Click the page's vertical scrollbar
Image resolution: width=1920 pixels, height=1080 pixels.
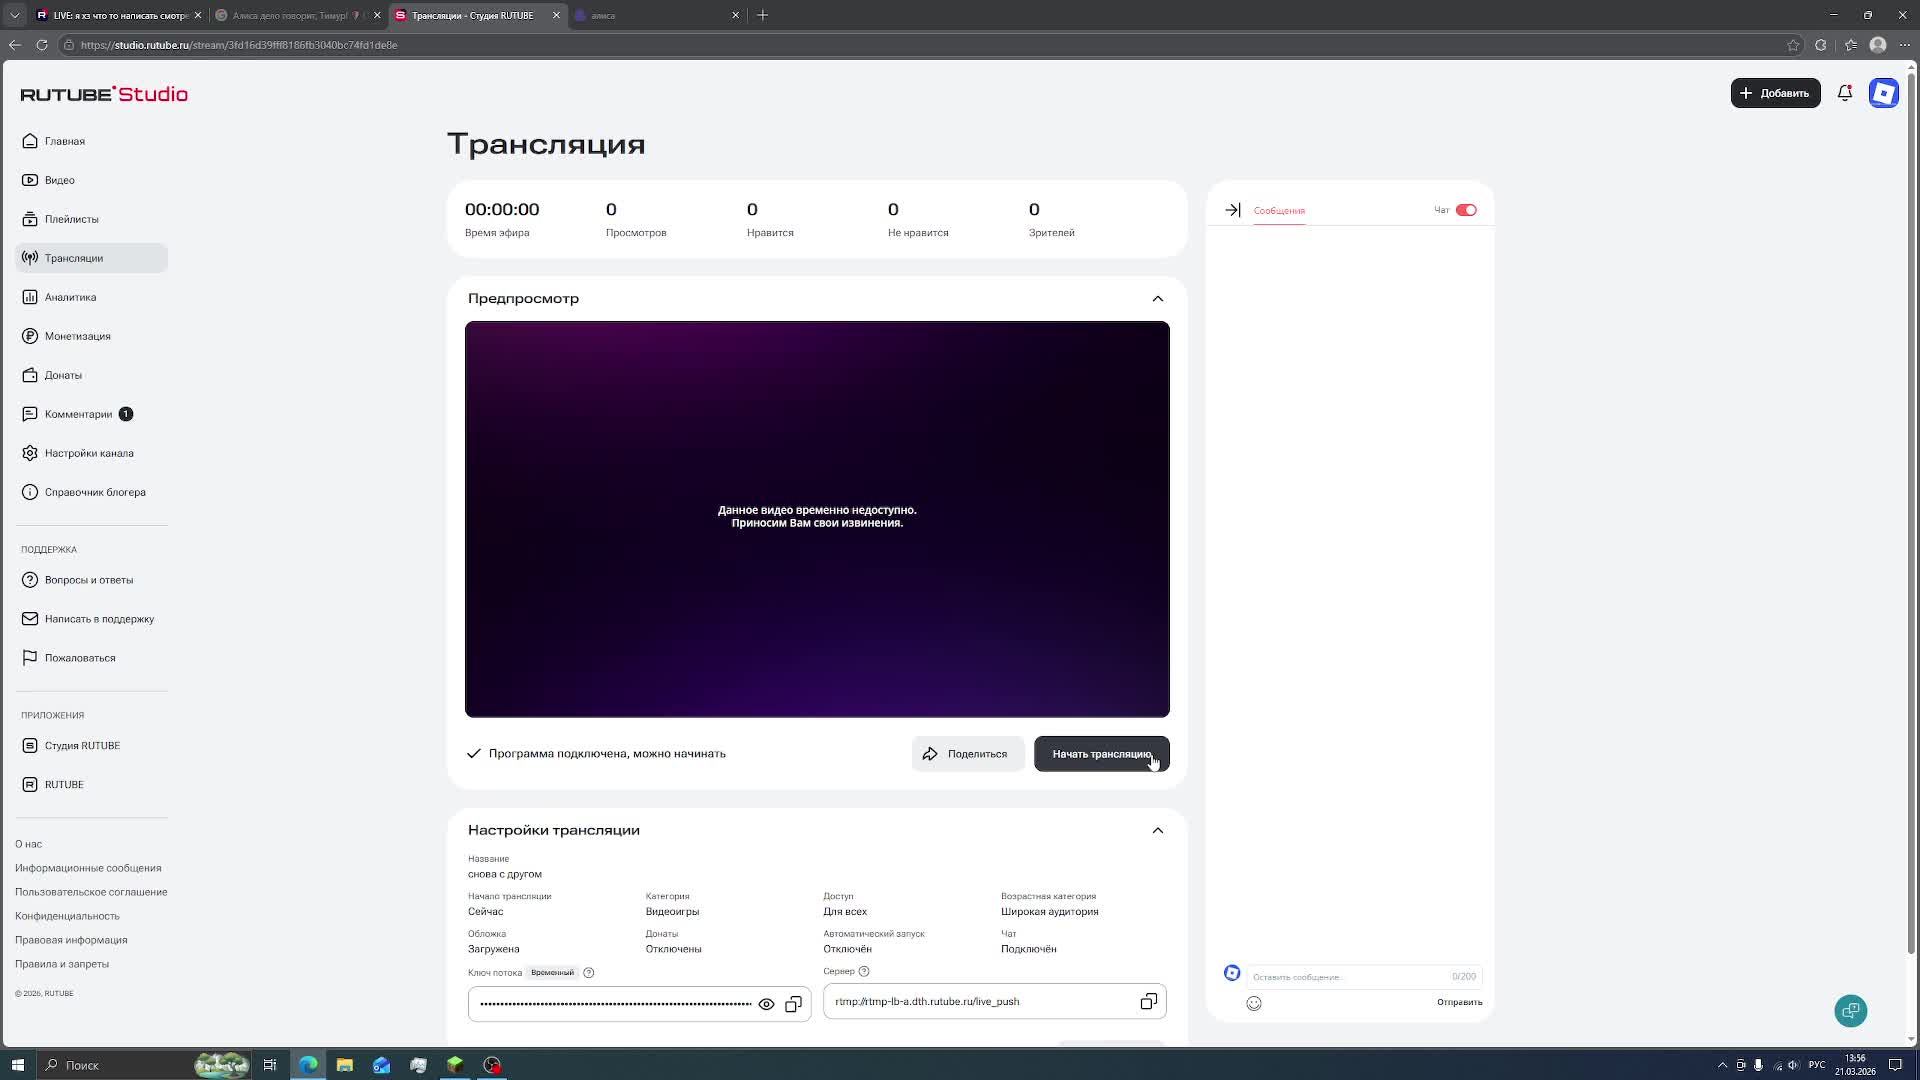pyautogui.click(x=1911, y=500)
